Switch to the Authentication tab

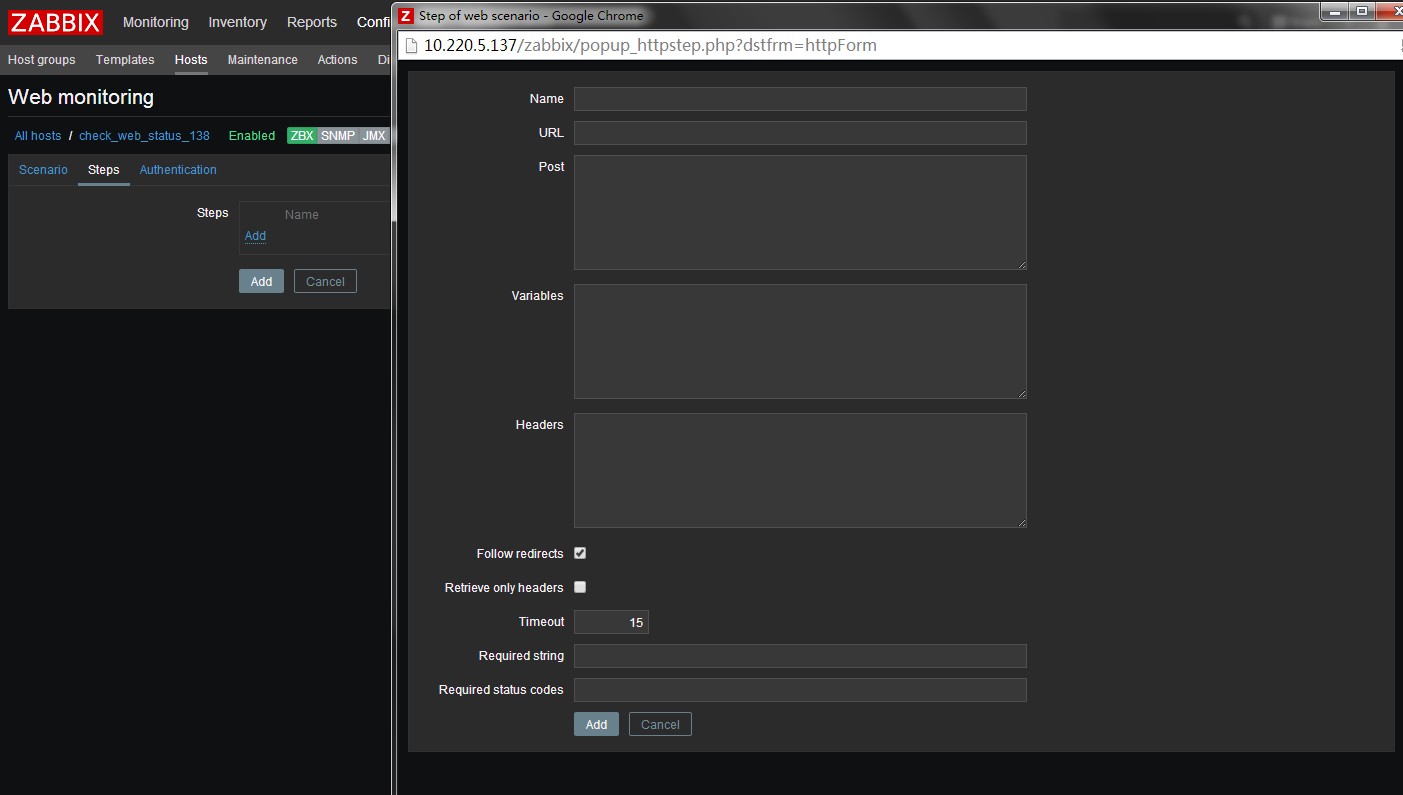pos(178,170)
